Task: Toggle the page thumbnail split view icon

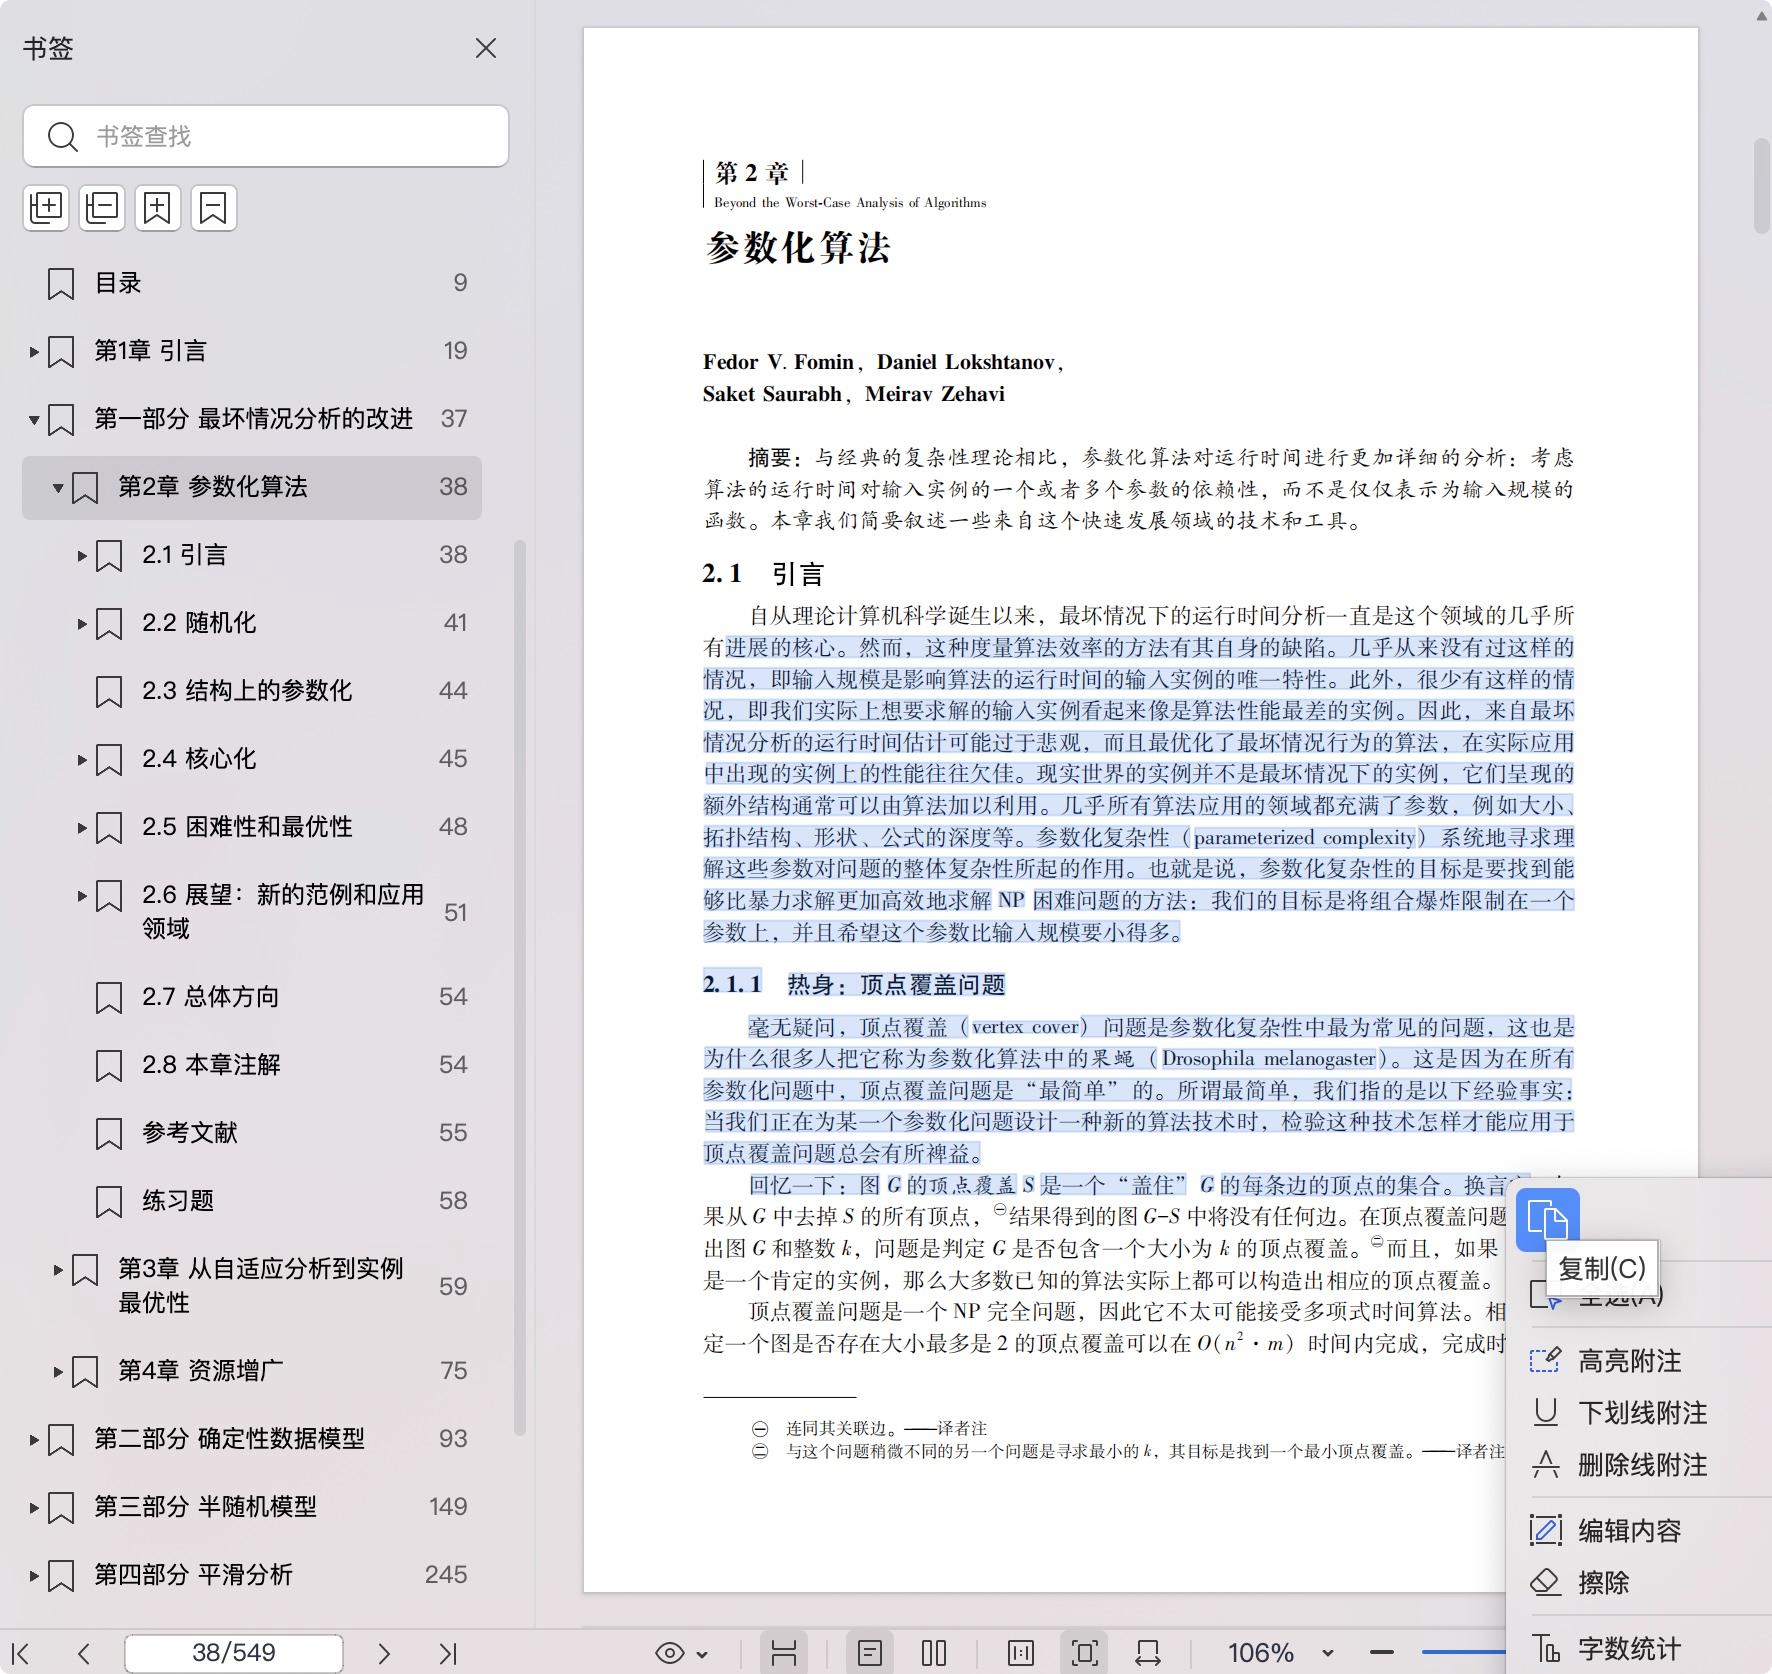Action: 1020,1652
